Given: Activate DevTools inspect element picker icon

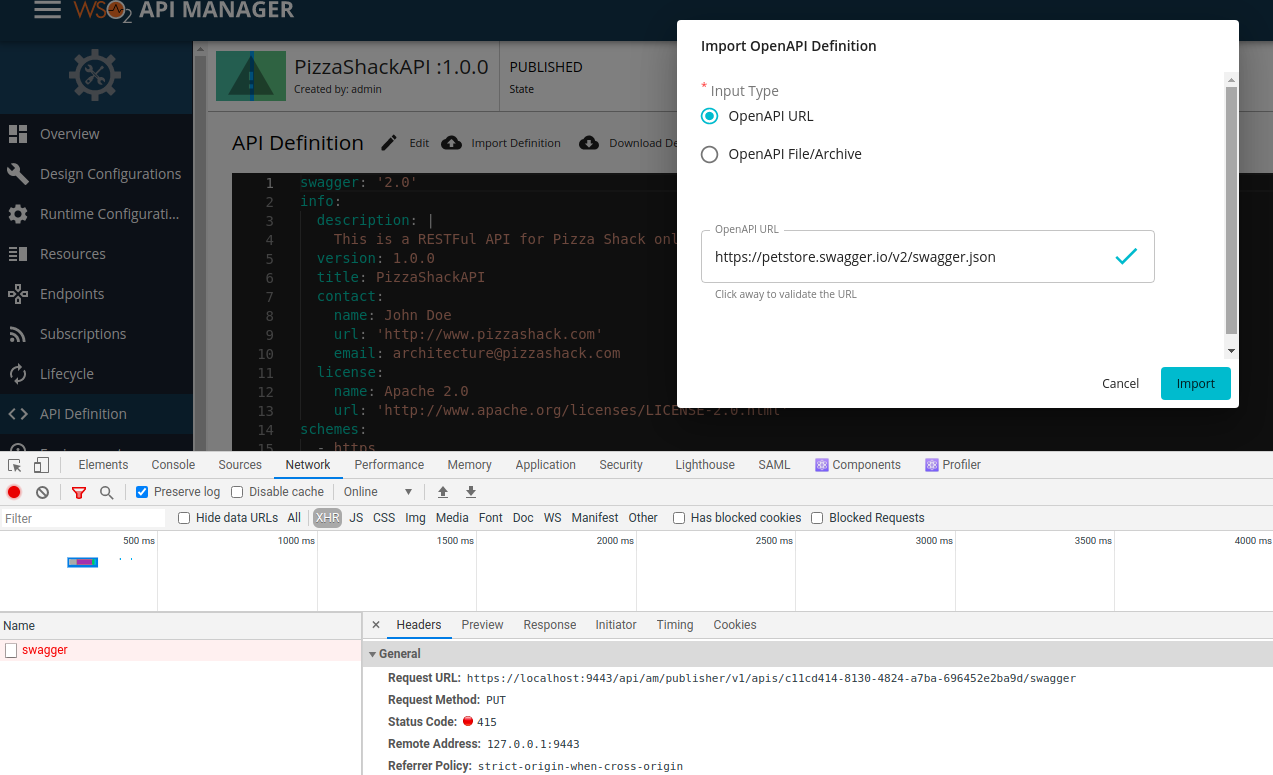Looking at the screenshot, I should click(x=15, y=465).
